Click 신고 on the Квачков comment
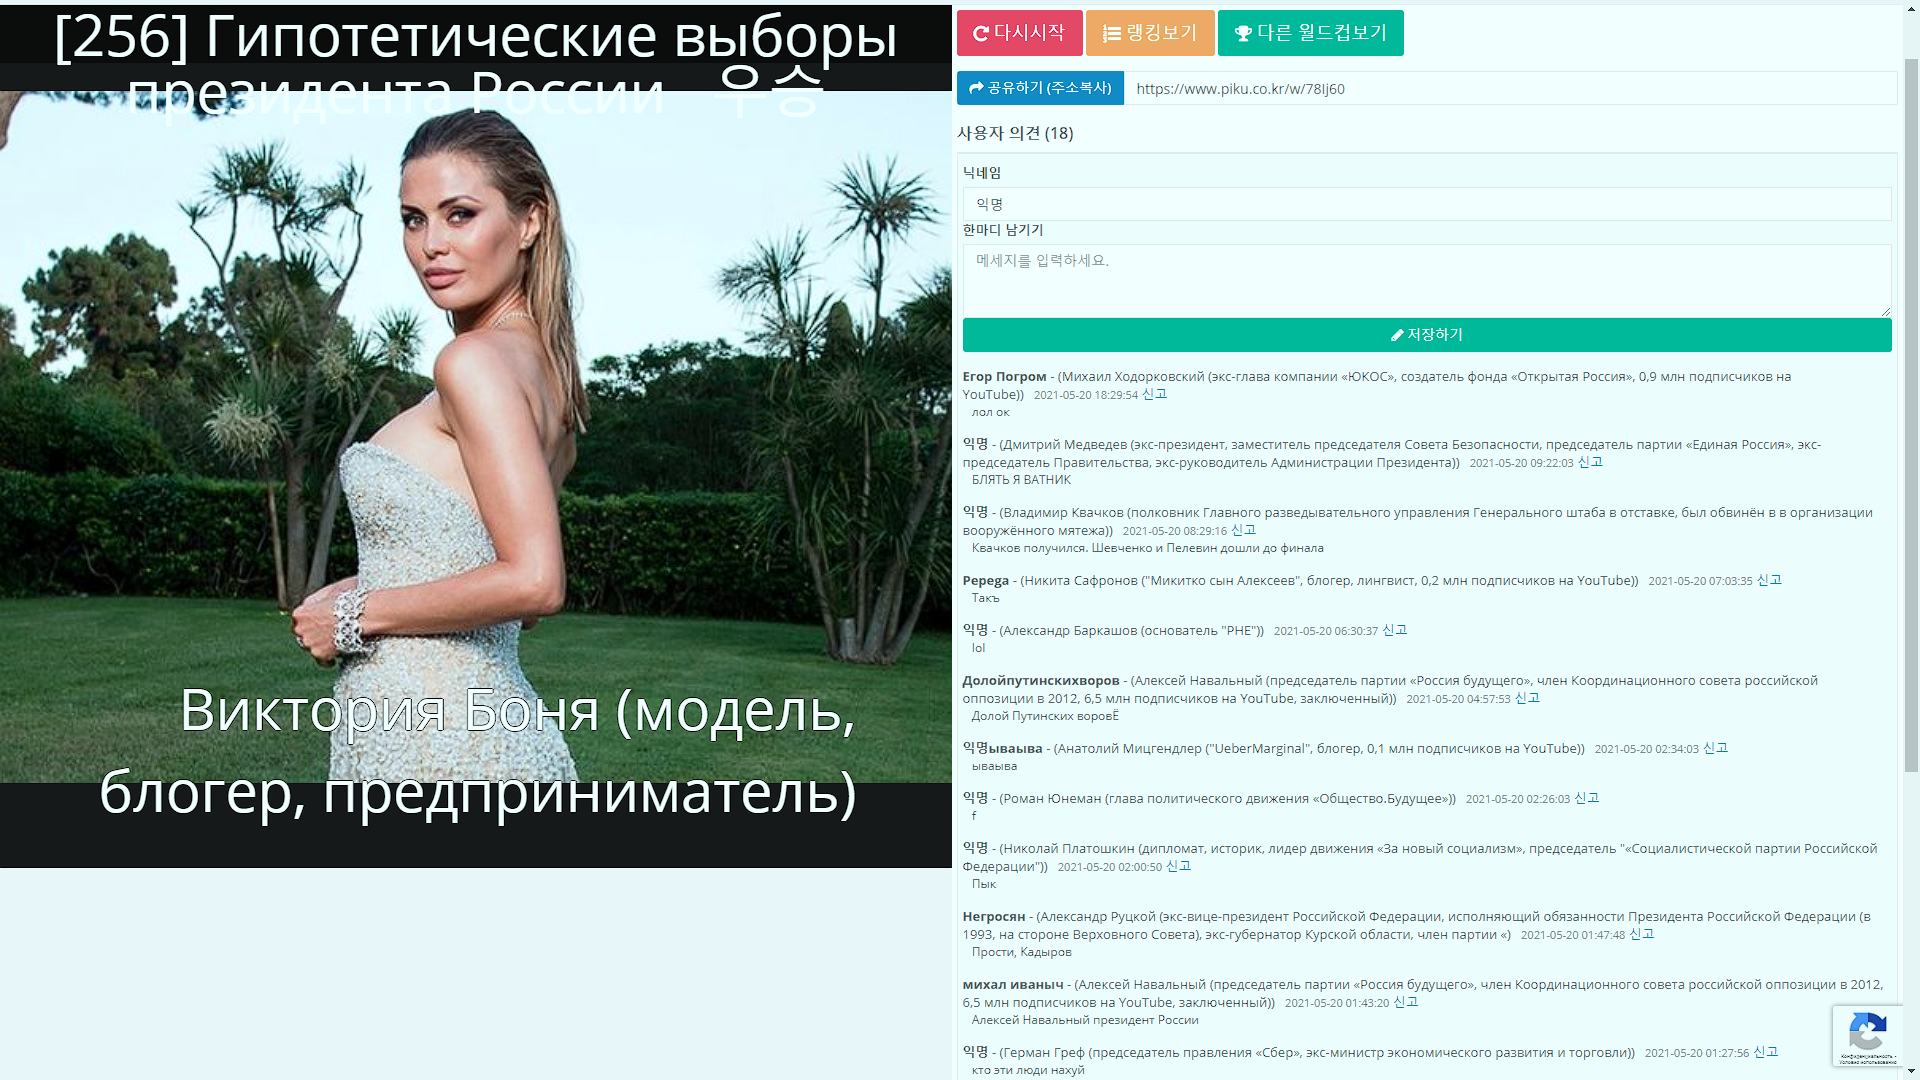Image resolution: width=1920 pixels, height=1080 pixels. point(1243,530)
